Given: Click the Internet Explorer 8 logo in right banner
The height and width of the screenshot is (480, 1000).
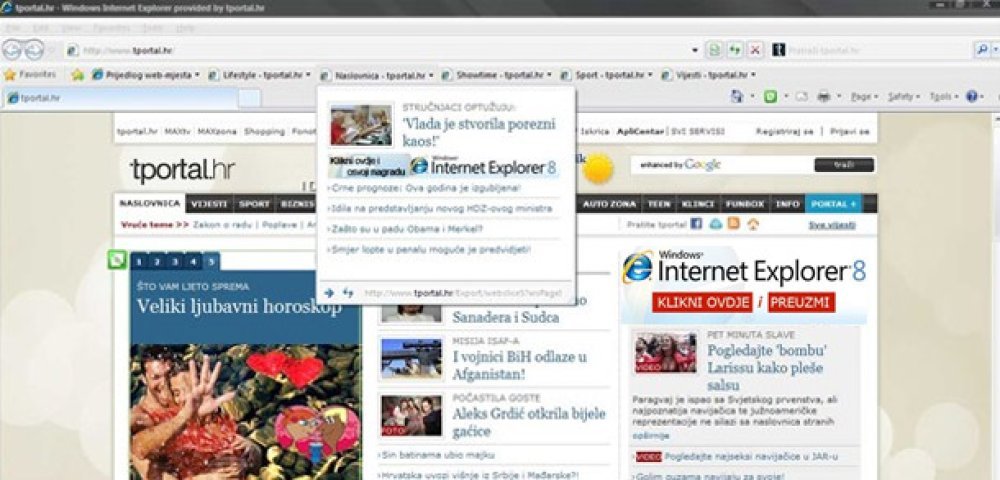Looking at the screenshot, I should 638,268.
